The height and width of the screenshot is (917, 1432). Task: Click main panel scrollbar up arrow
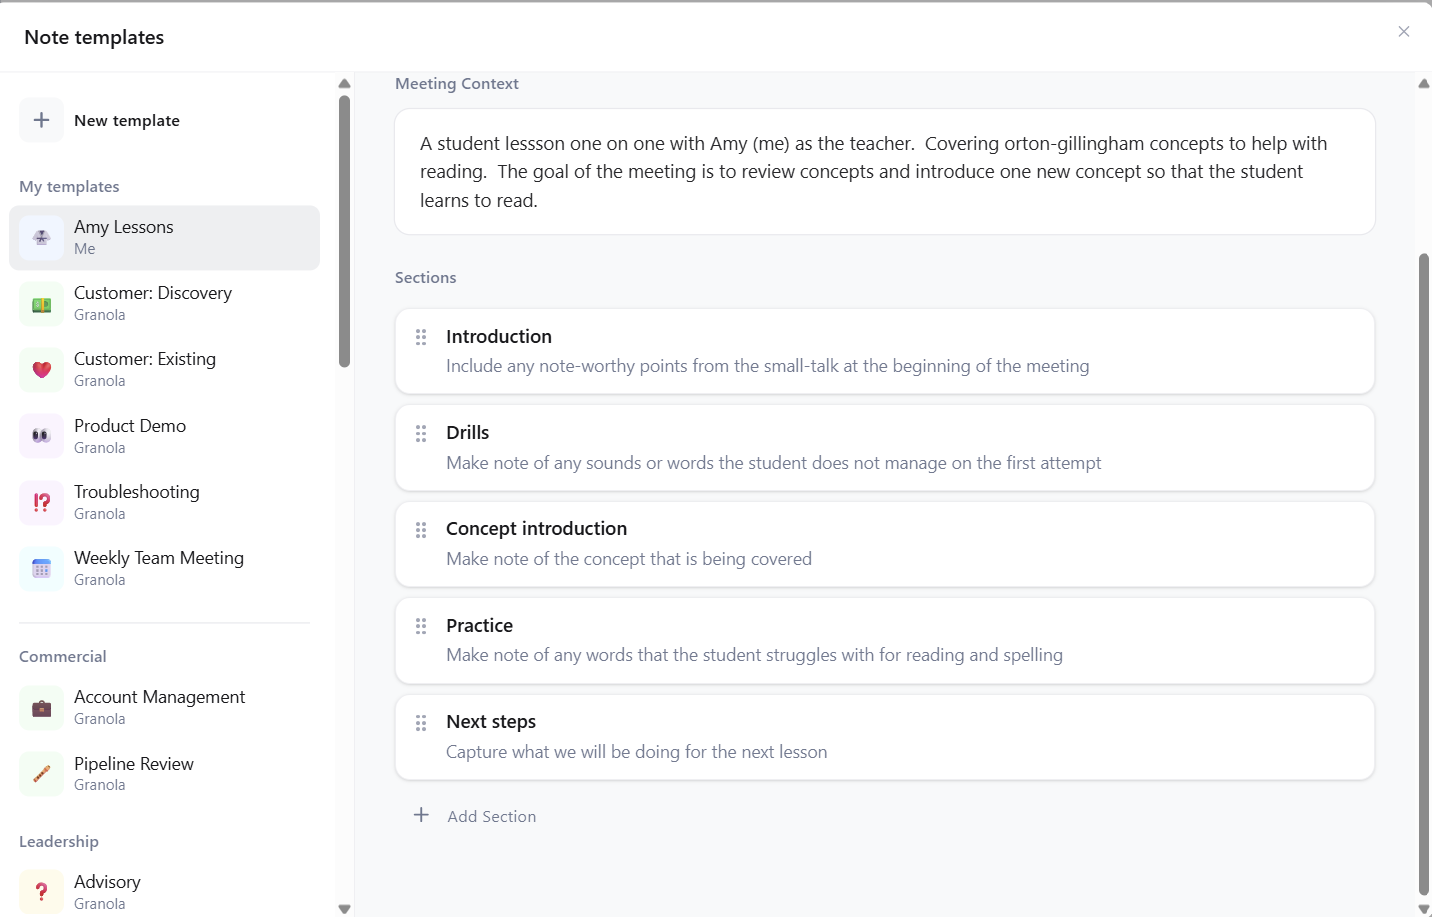point(1423,84)
